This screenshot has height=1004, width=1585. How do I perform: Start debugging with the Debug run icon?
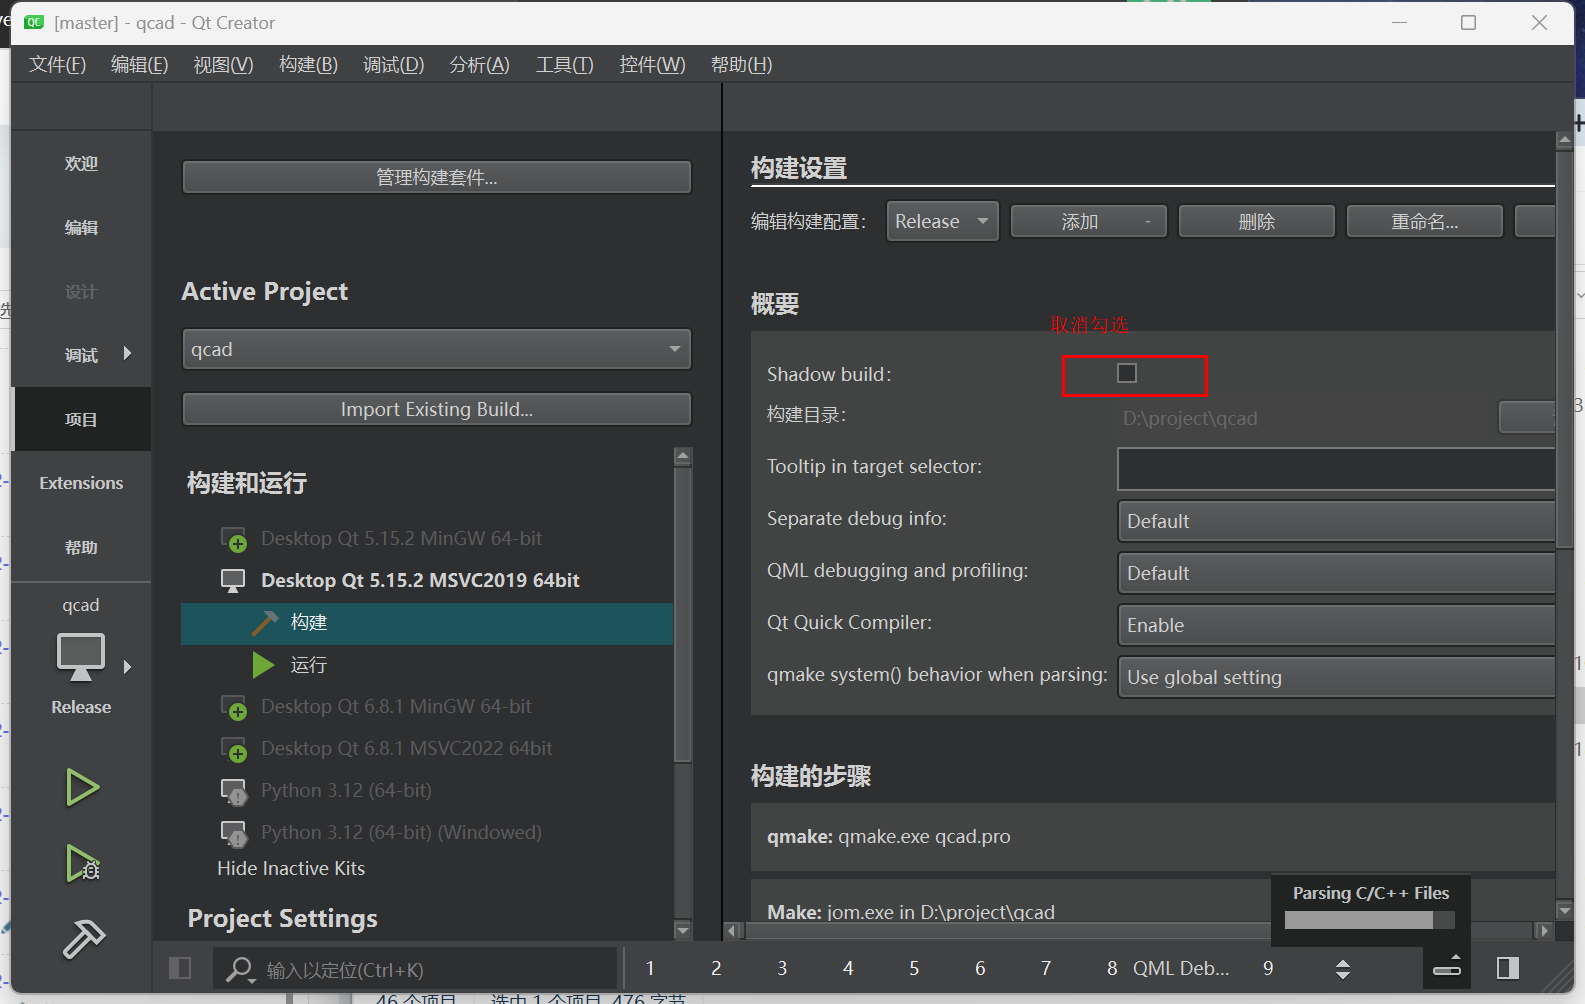(x=82, y=864)
